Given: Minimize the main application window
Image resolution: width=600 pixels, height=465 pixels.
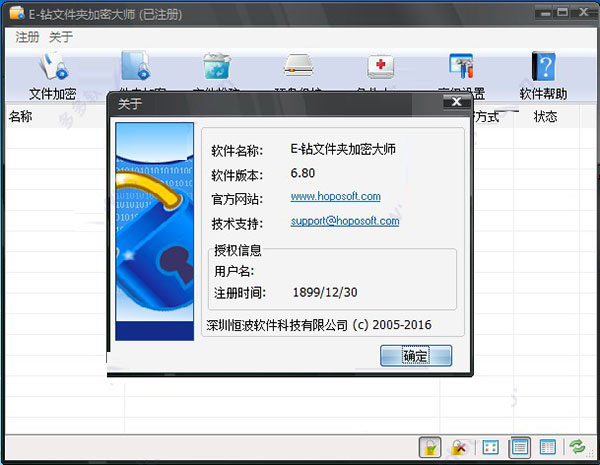Looking at the screenshot, I should (x=546, y=13).
